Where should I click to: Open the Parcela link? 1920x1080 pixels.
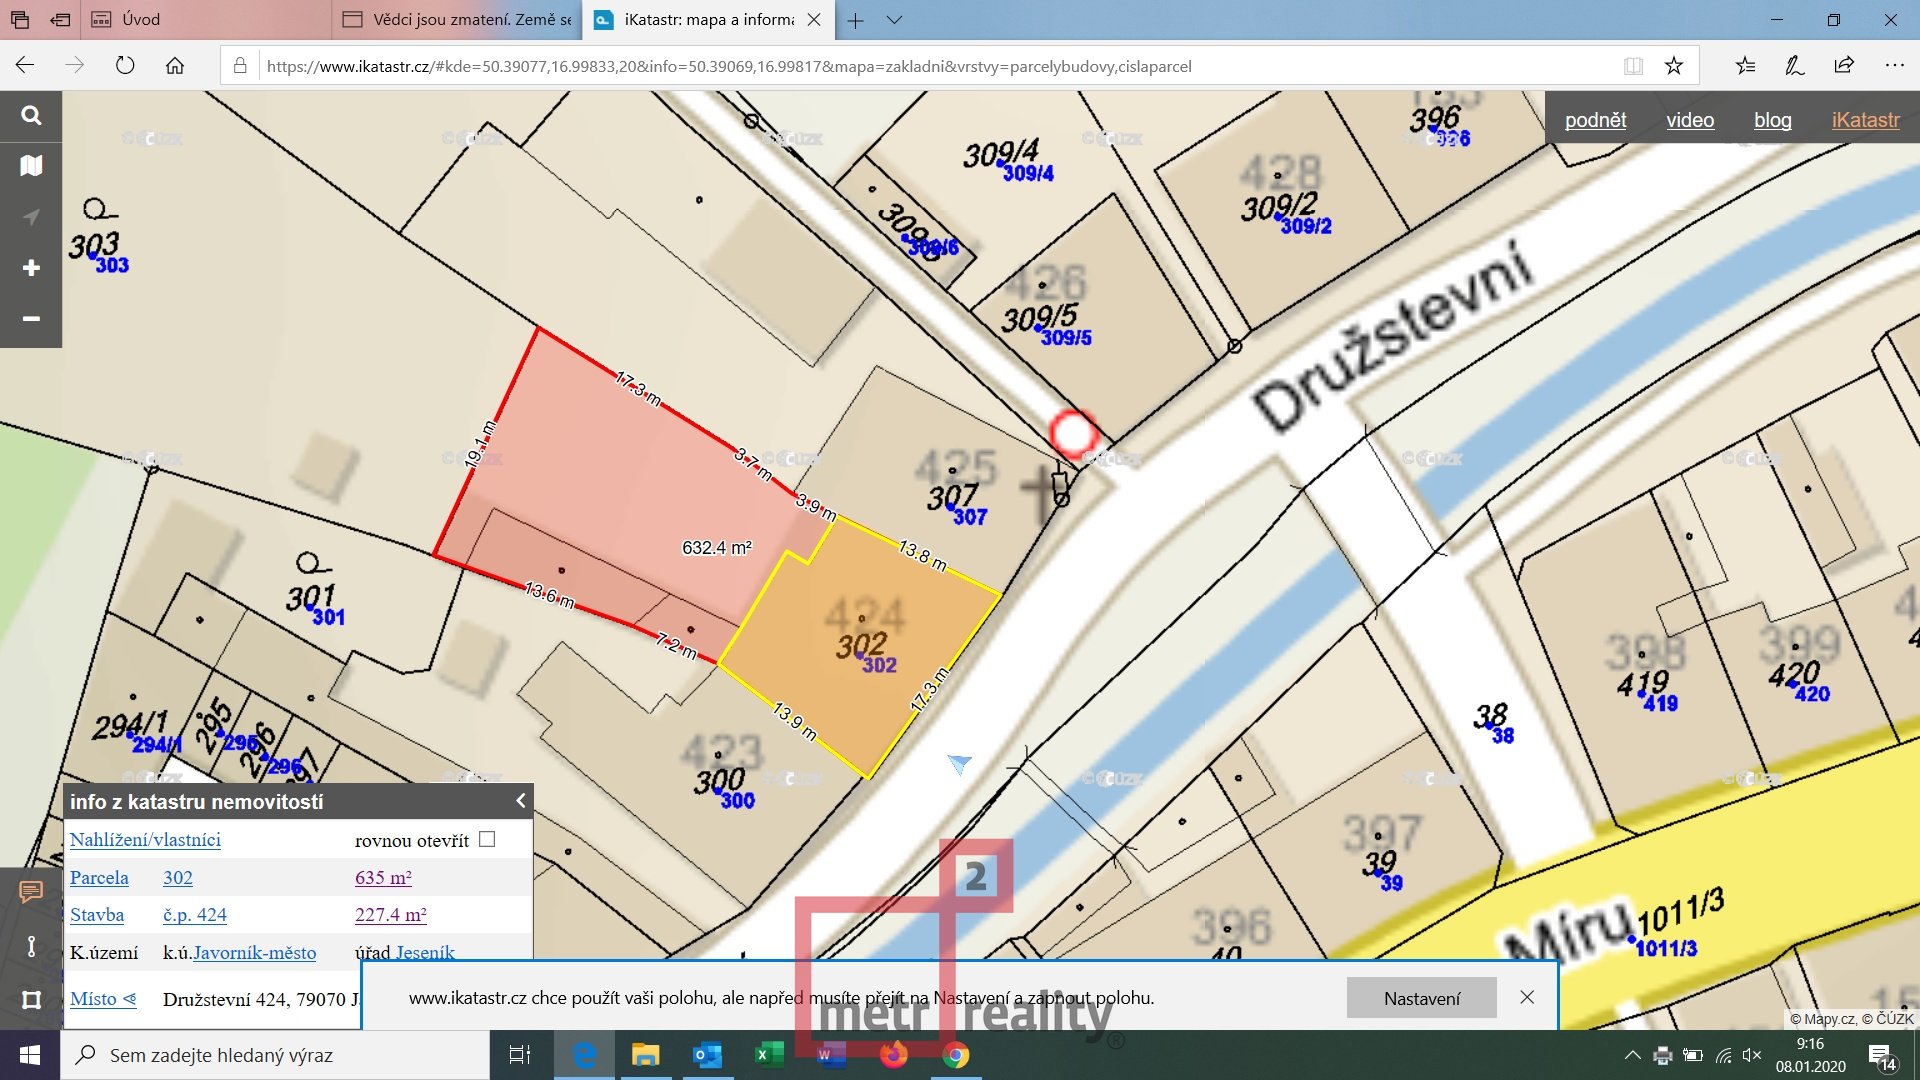coord(99,878)
